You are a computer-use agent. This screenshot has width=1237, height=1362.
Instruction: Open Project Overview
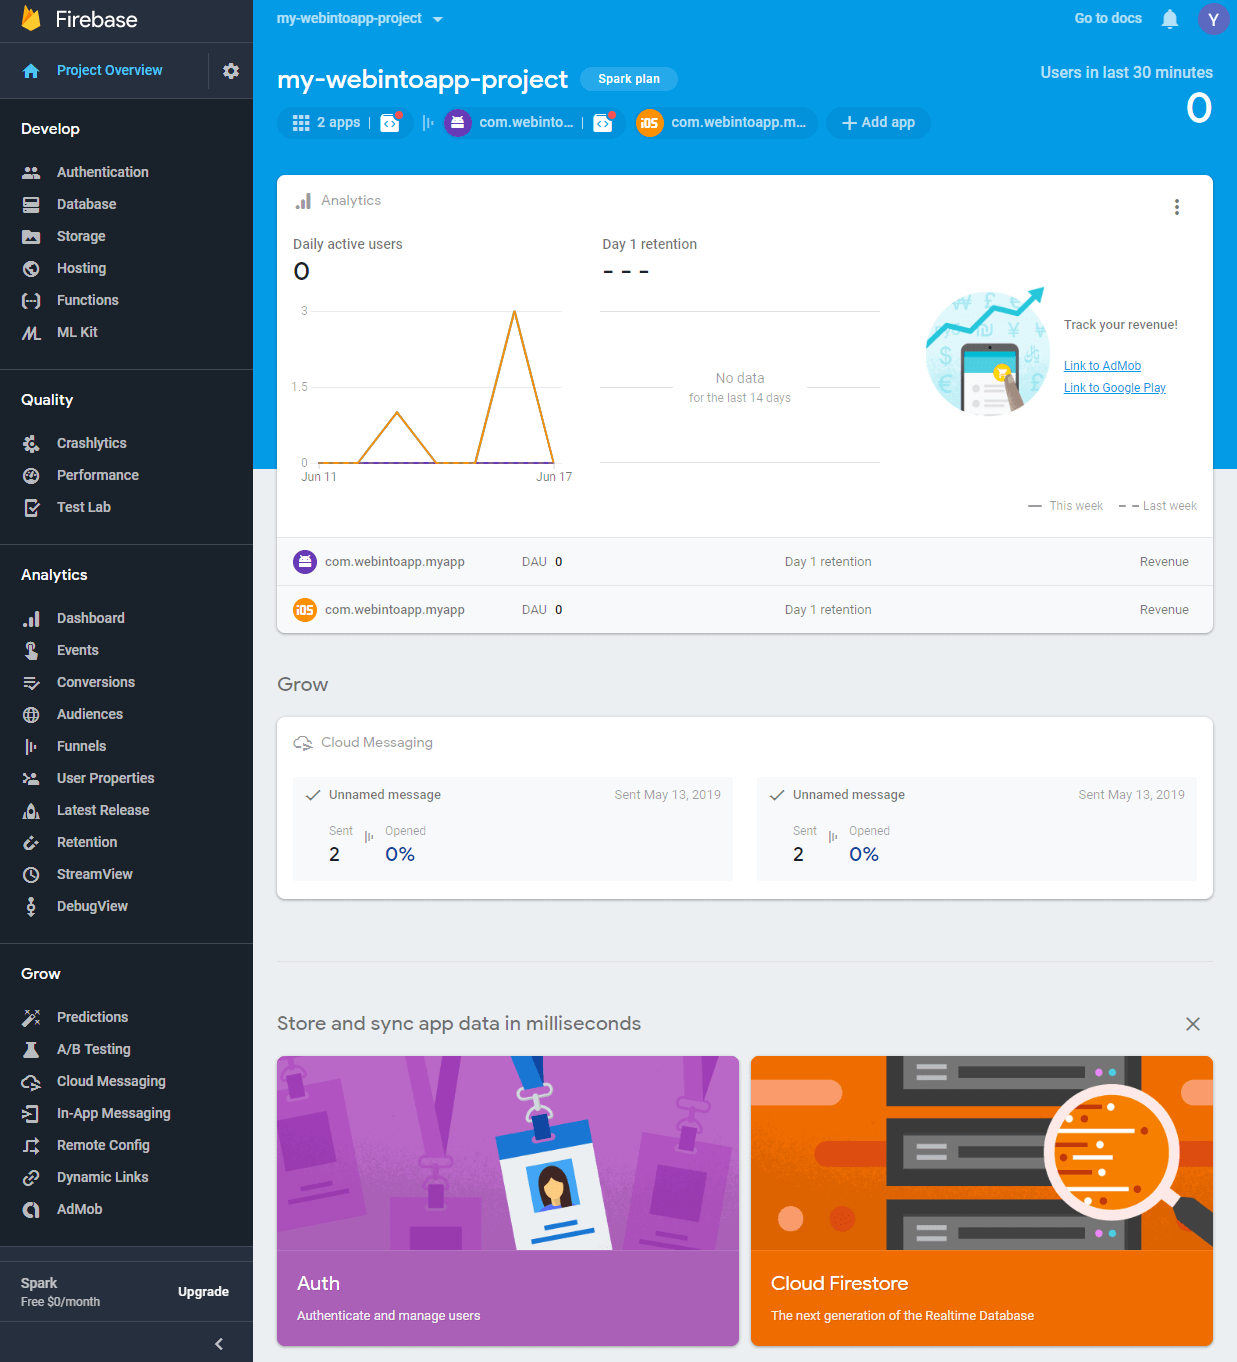point(109,70)
